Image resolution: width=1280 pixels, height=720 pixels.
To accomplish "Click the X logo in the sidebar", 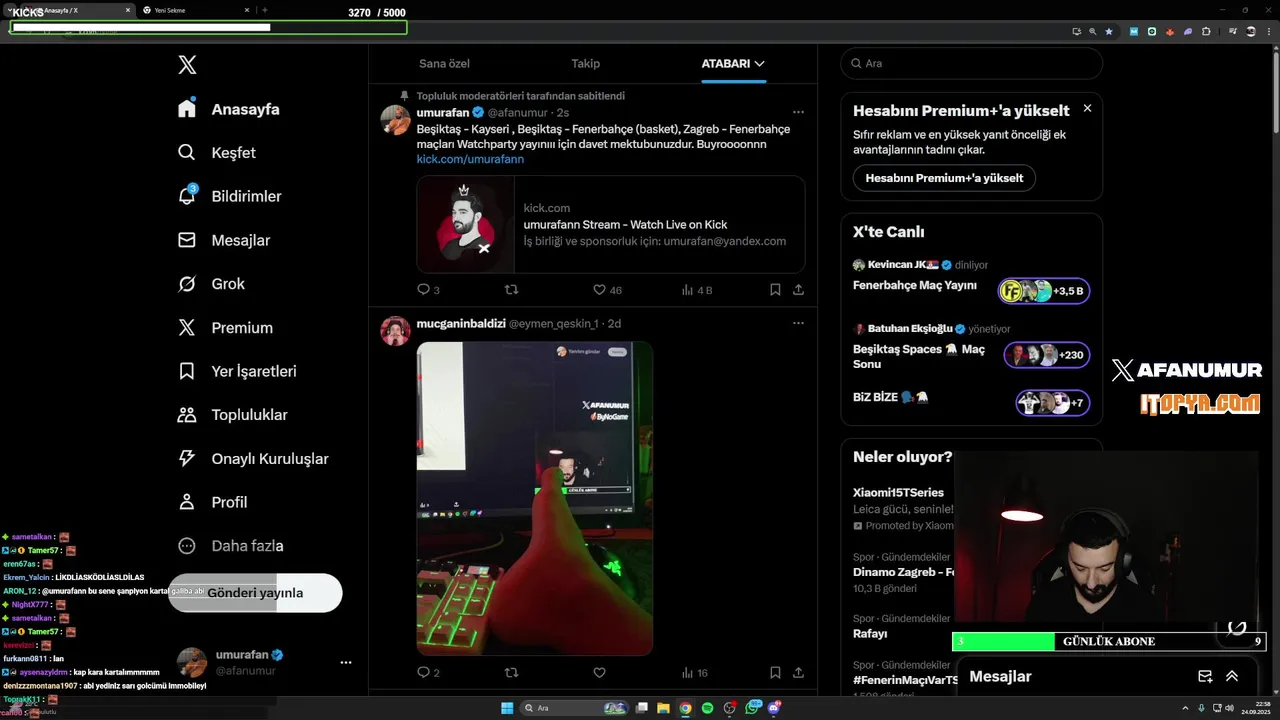I will point(187,65).
